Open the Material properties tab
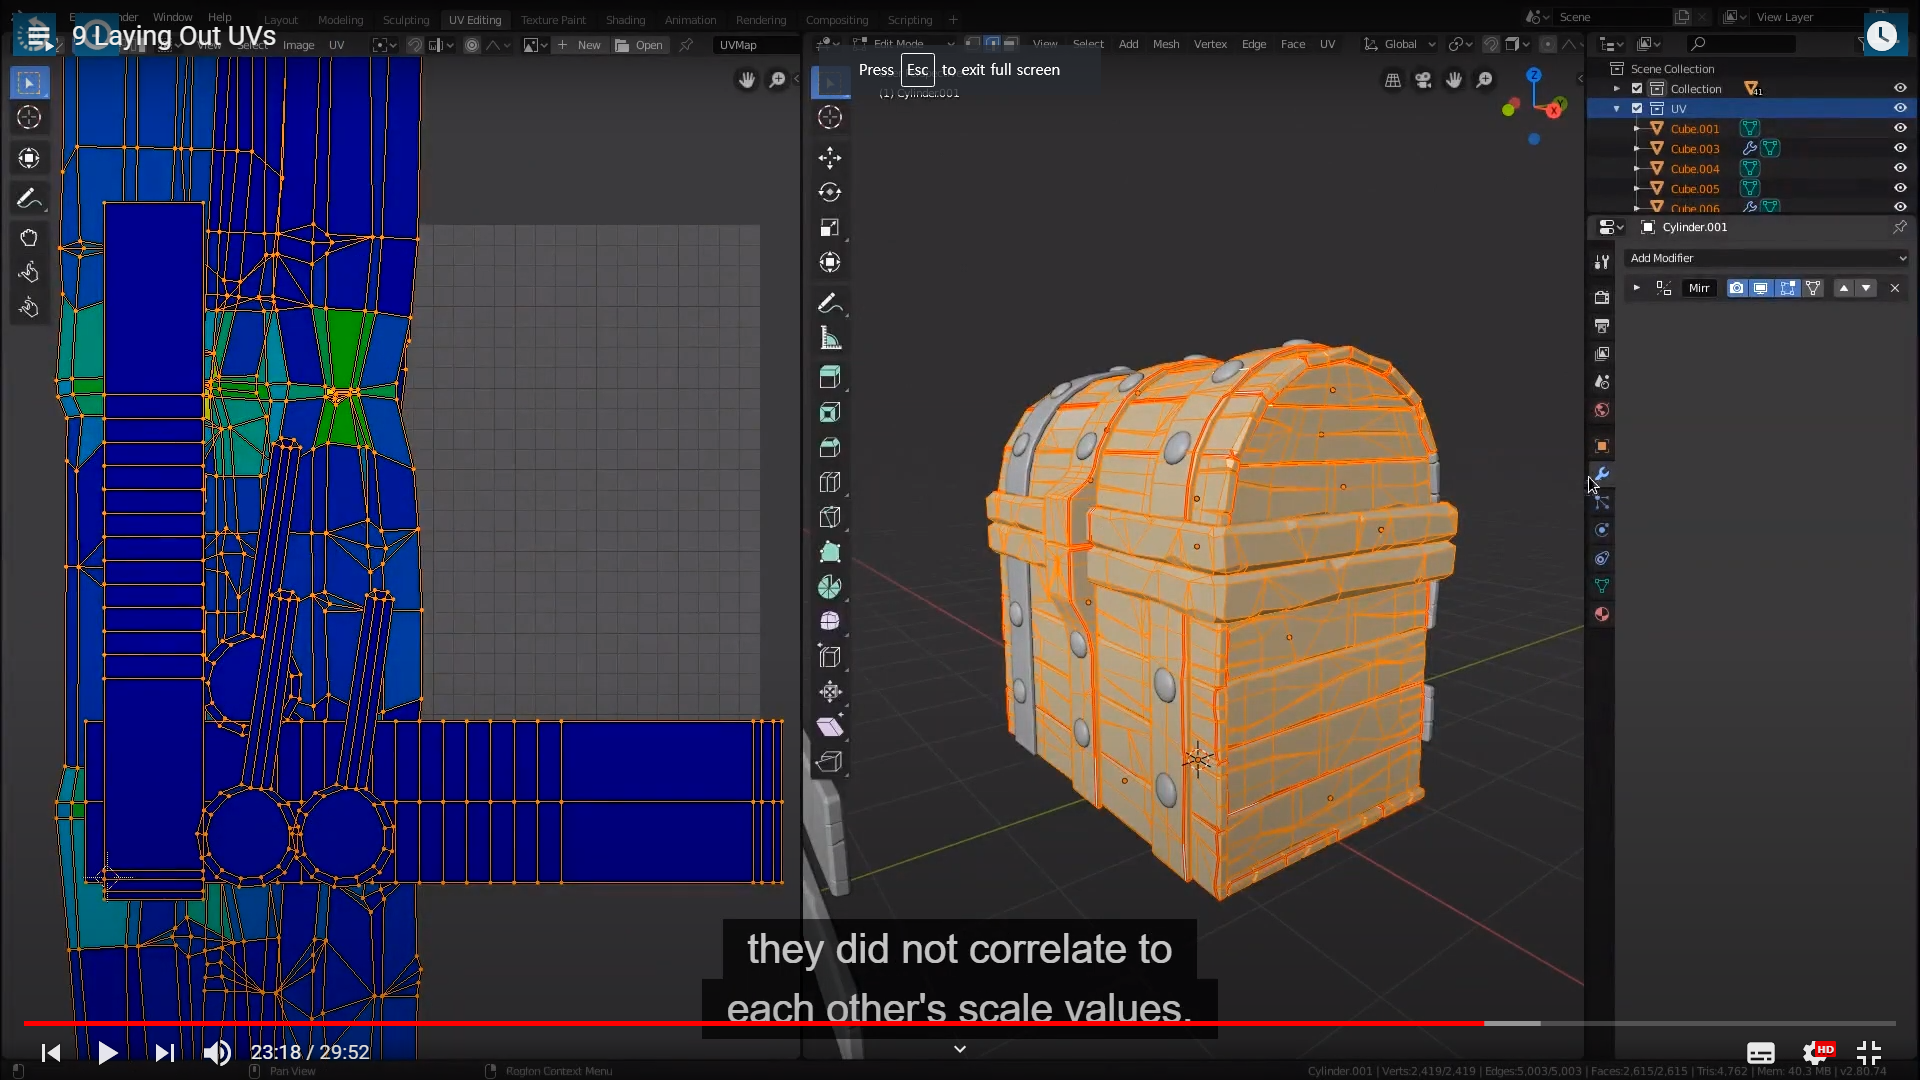The width and height of the screenshot is (1920, 1080). 1601,614
